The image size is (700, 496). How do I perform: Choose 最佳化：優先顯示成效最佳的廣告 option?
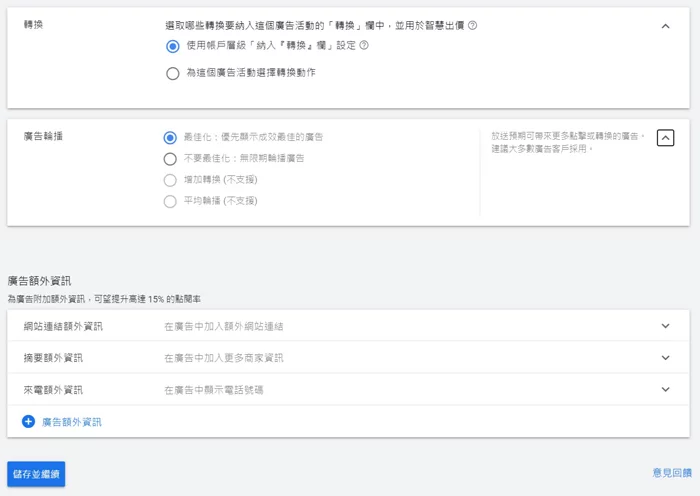pos(170,138)
